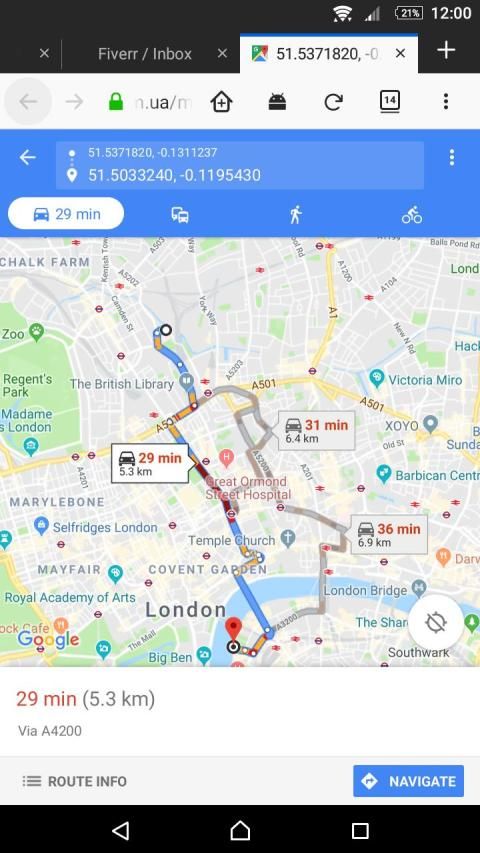This screenshot has width=480, height=853.
Task: Tap the browser reload icon
Action: pyautogui.click(x=333, y=101)
